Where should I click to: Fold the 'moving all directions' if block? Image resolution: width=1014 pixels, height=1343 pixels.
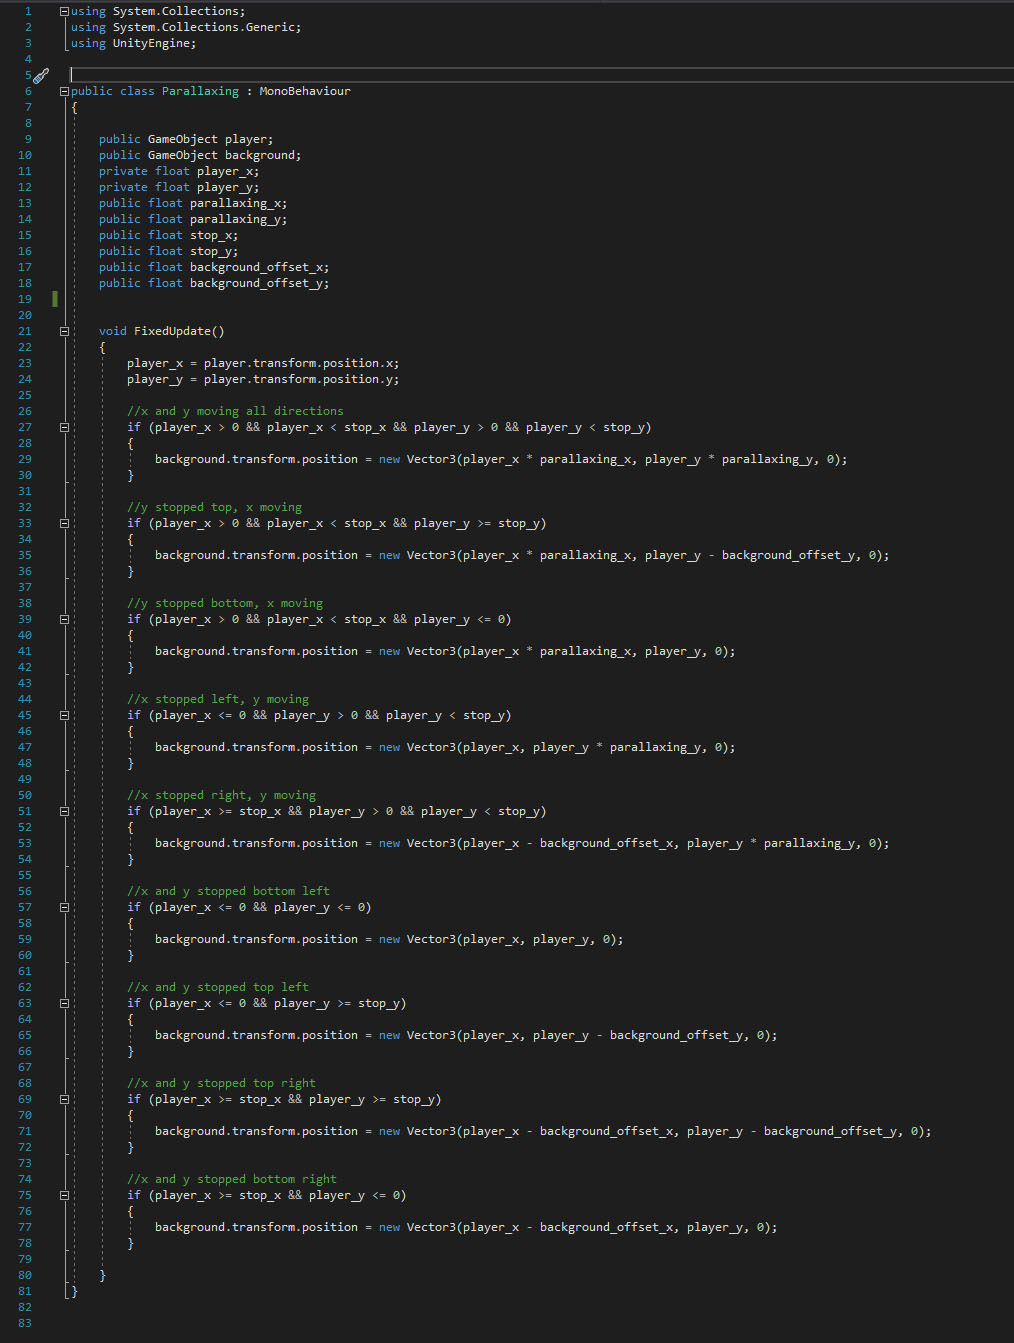(x=64, y=427)
